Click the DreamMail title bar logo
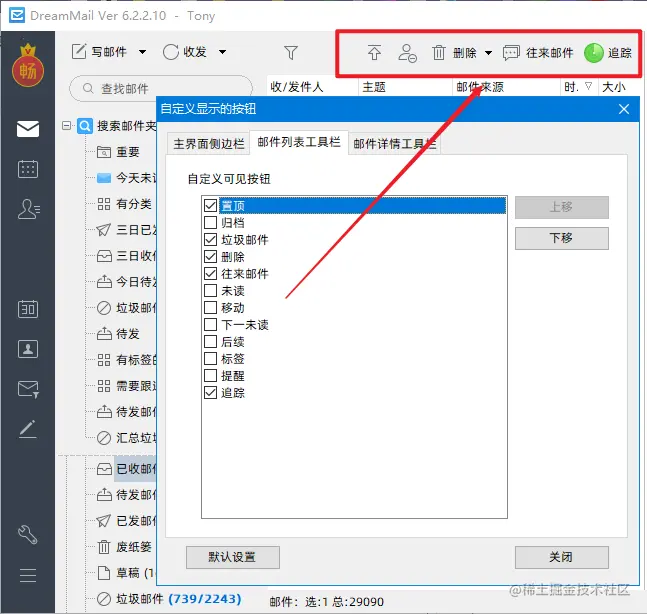The width and height of the screenshot is (647, 614). pyautogui.click(x=17, y=15)
